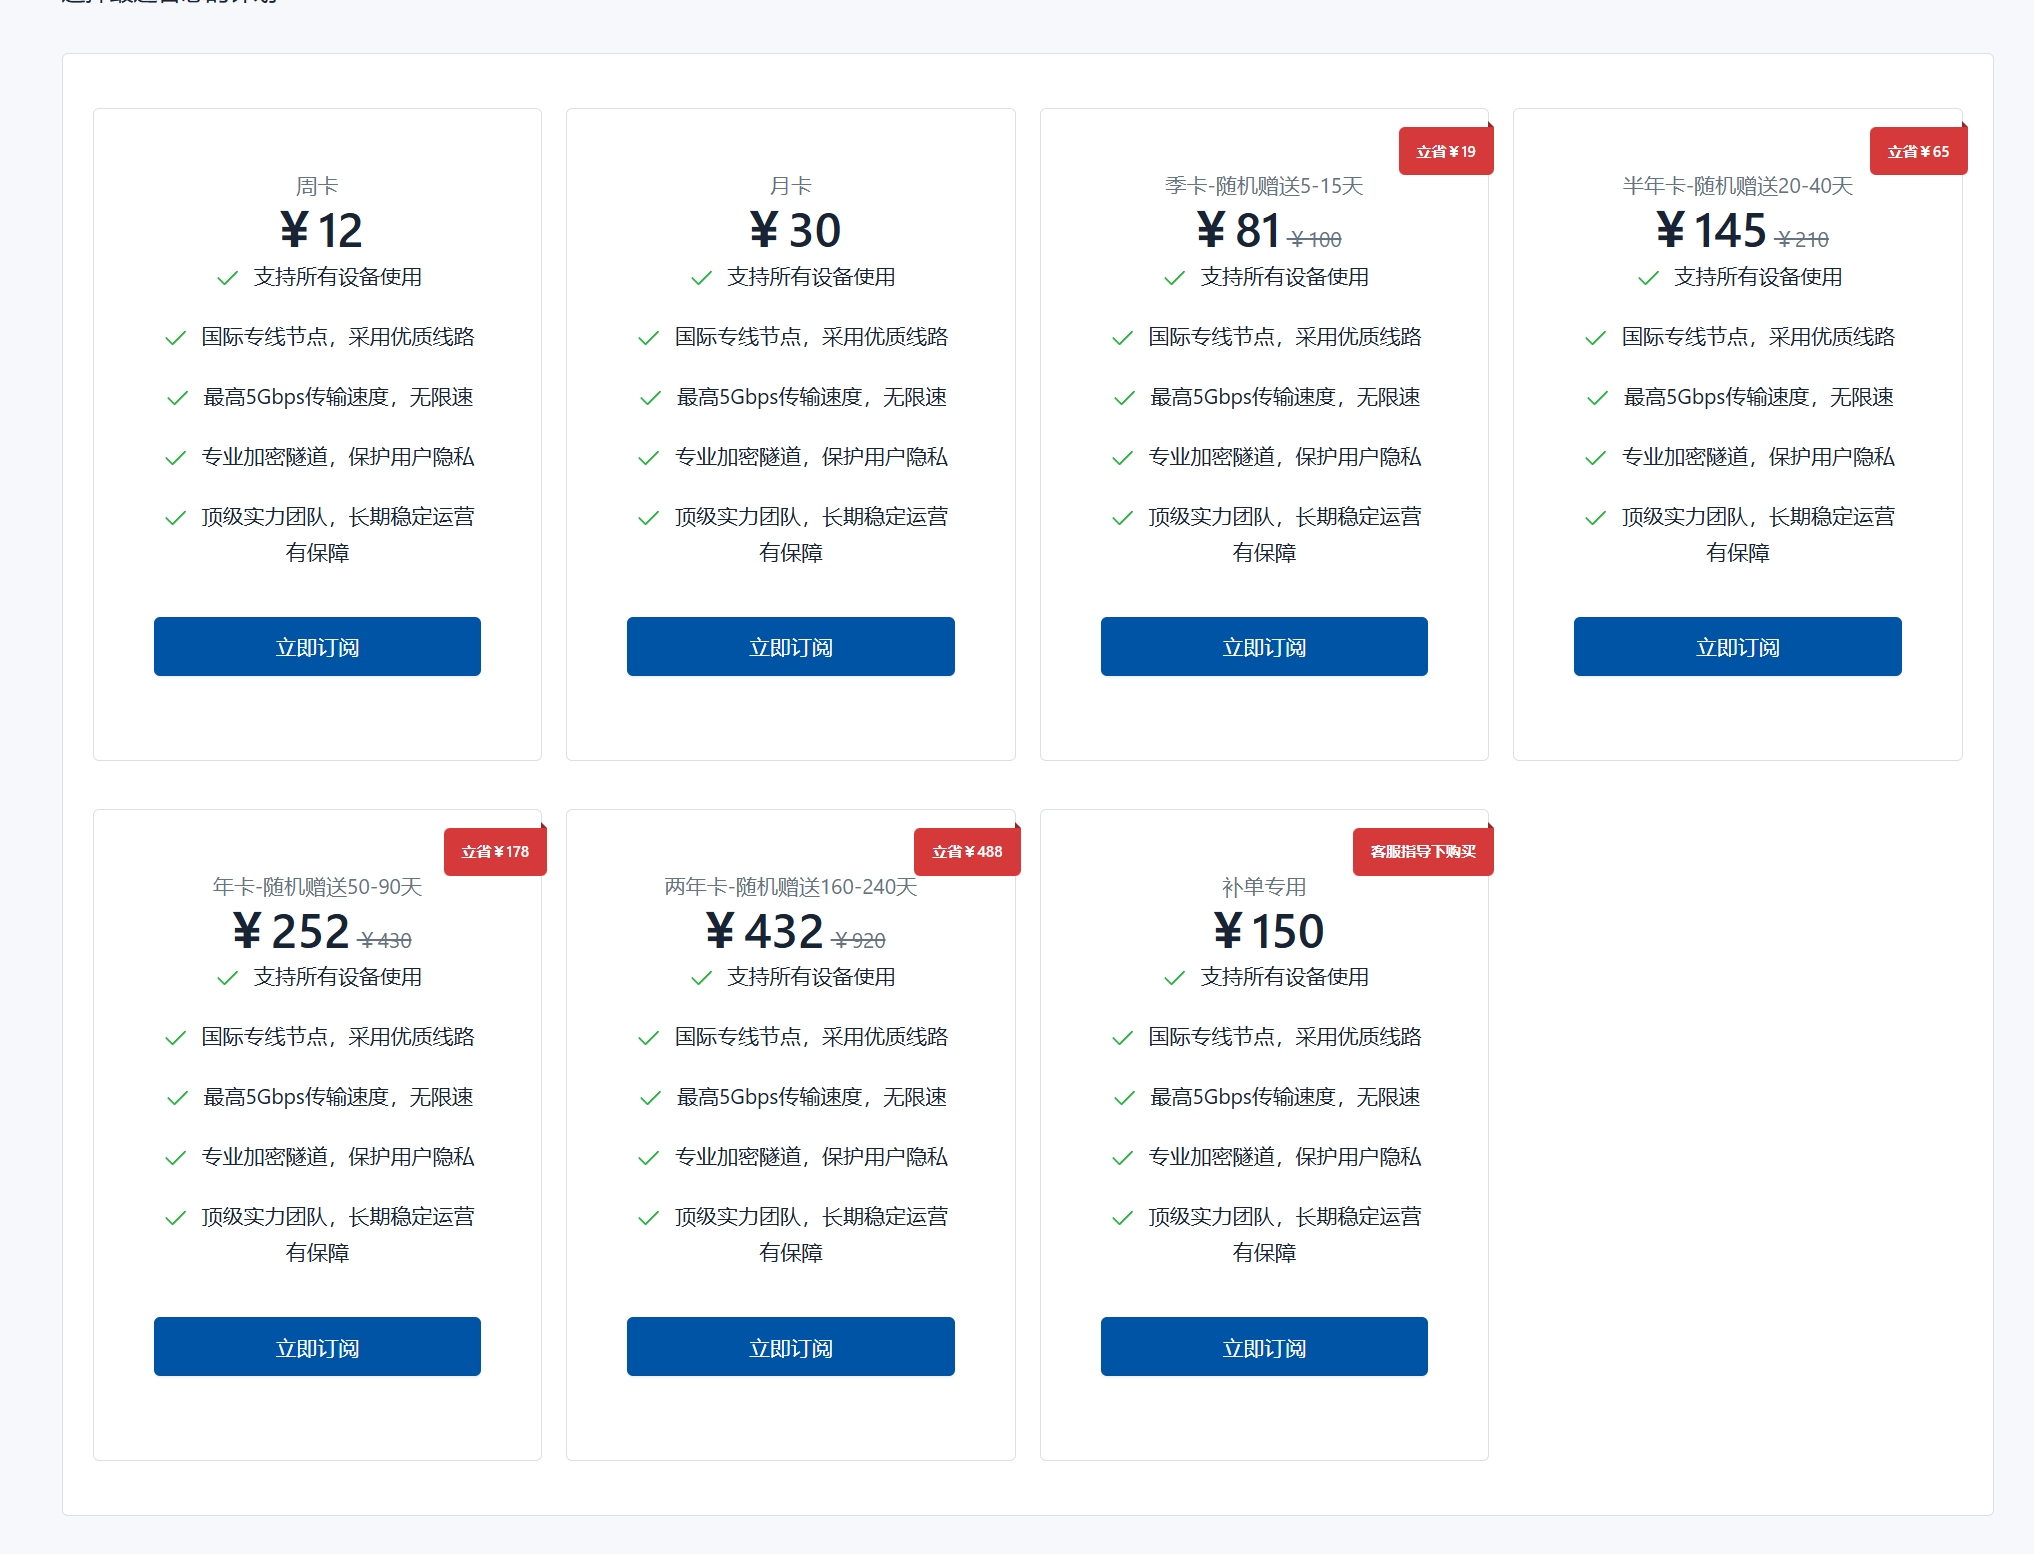Click the strikethrough ¥210 original price
Viewport: 2034px width, 1554px height.
[x=1801, y=240]
